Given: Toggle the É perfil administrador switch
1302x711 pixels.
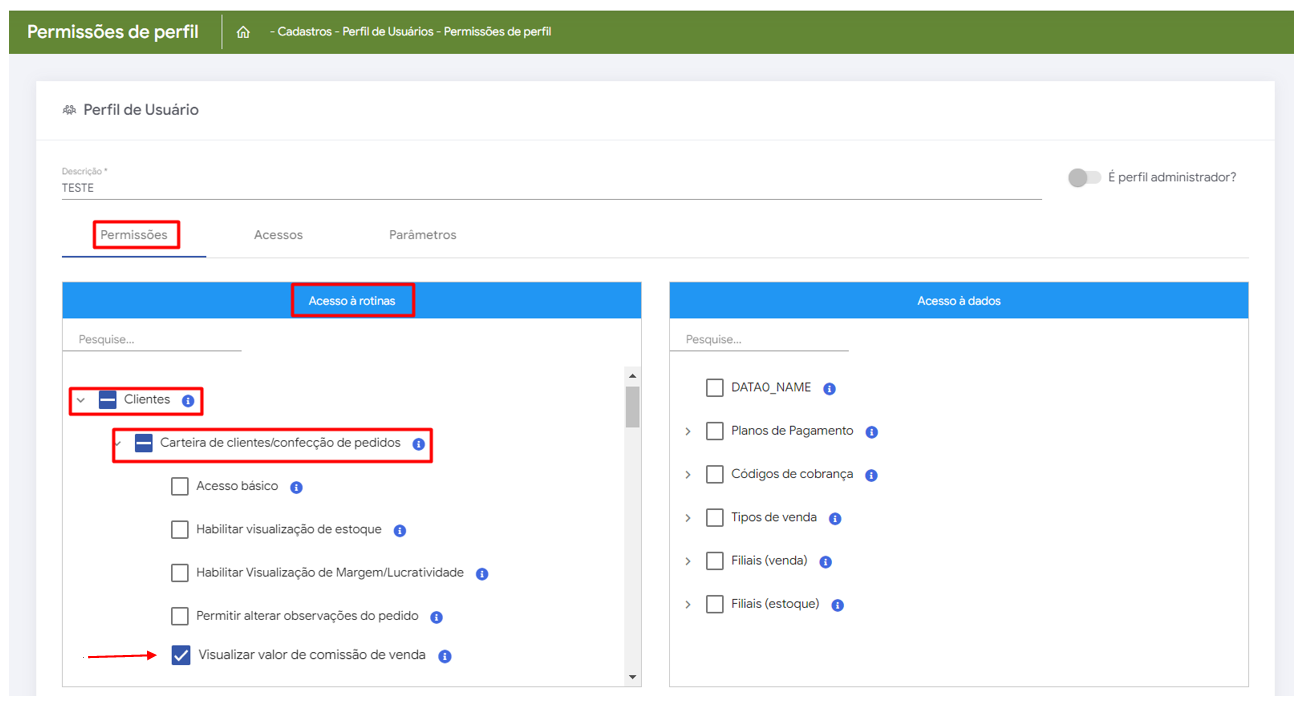Looking at the screenshot, I should 1083,177.
